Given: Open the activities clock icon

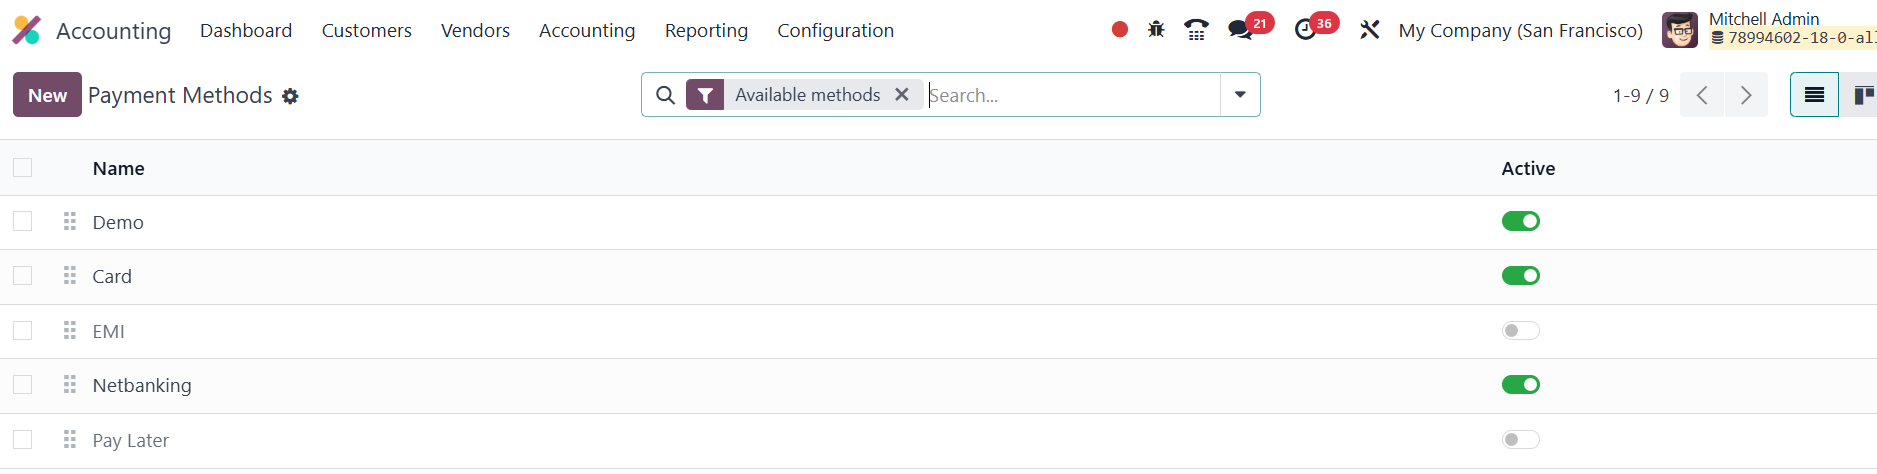Looking at the screenshot, I should click(x=1305, y=30).
